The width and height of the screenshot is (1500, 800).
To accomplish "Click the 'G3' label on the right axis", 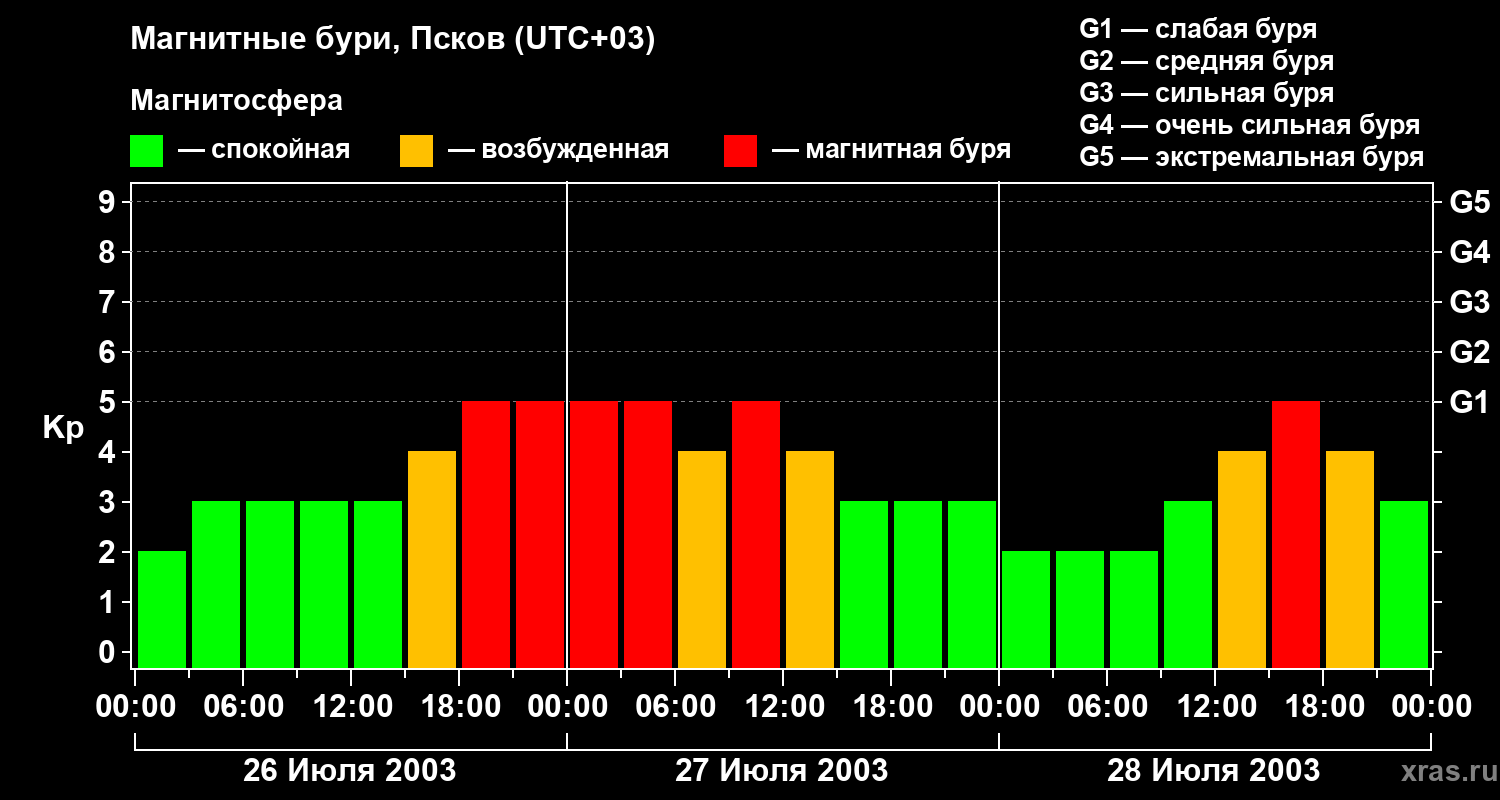I will [1470, 302].
